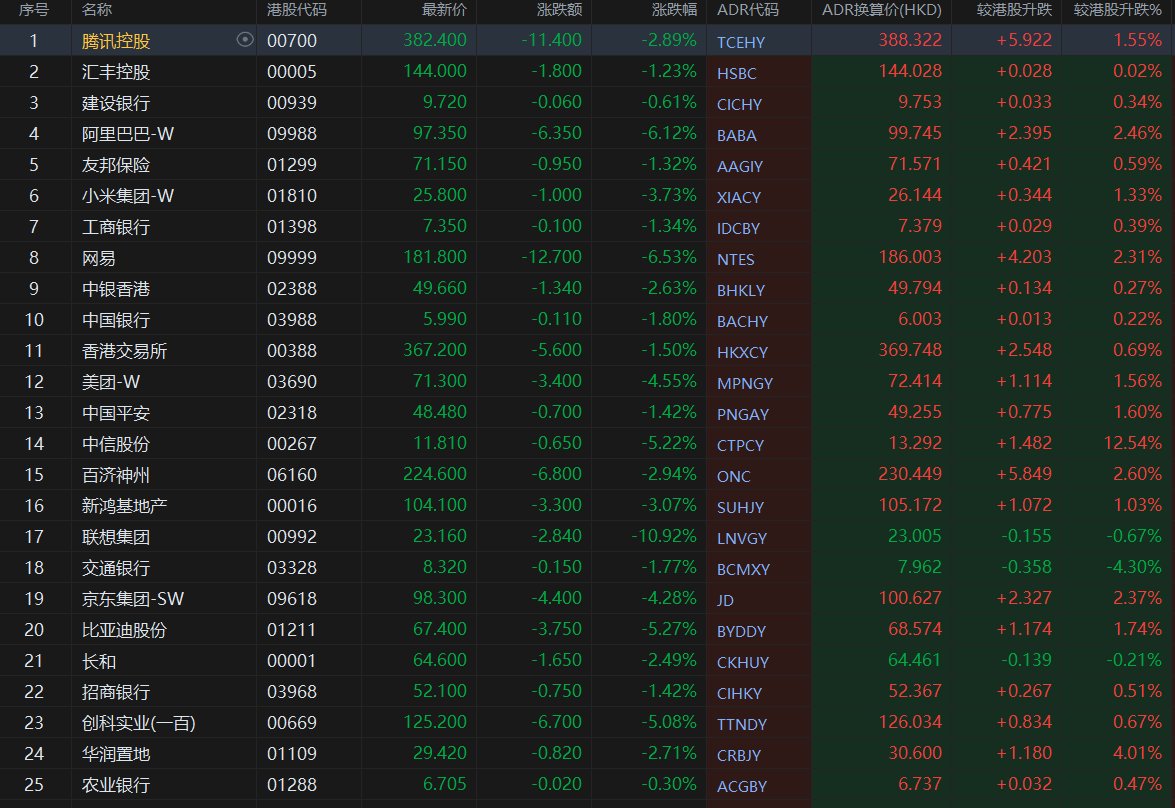This screenshot has width=1175, height=808.
Task: Sort by the 序号 column header
Action: point(34,10)
